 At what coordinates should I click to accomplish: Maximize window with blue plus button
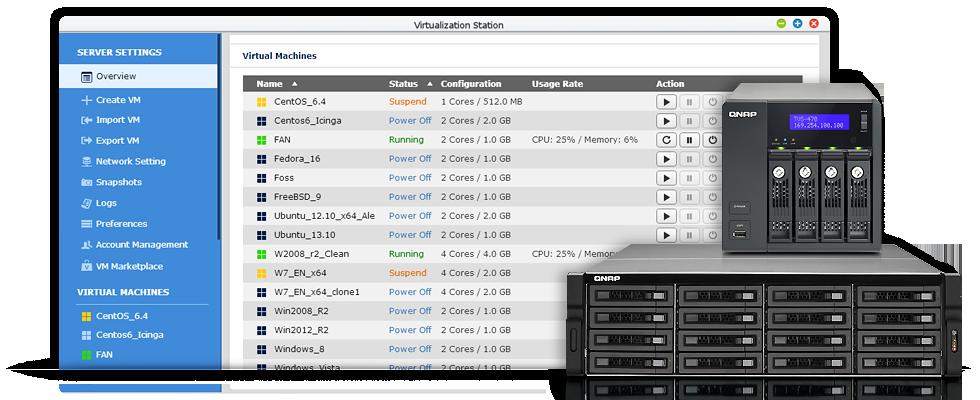pyautogui.click(x=798, y=24)
